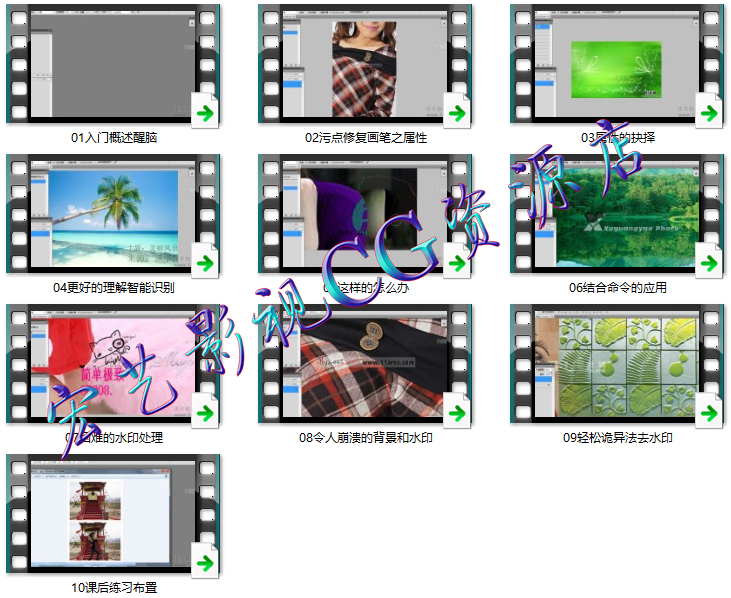The image size is (731, 598).
Task: Click the file name 10课后练习布置
Action: (114, 588)
